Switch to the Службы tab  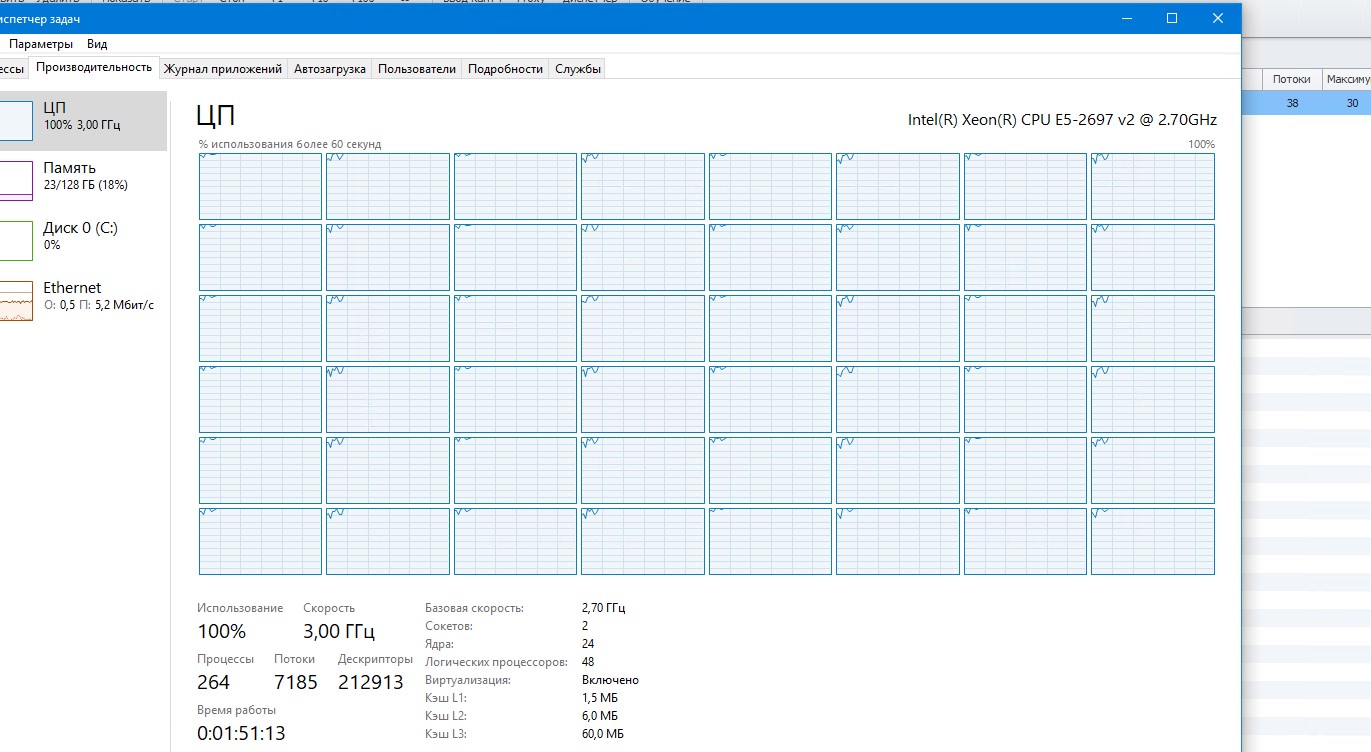point(578,69)
